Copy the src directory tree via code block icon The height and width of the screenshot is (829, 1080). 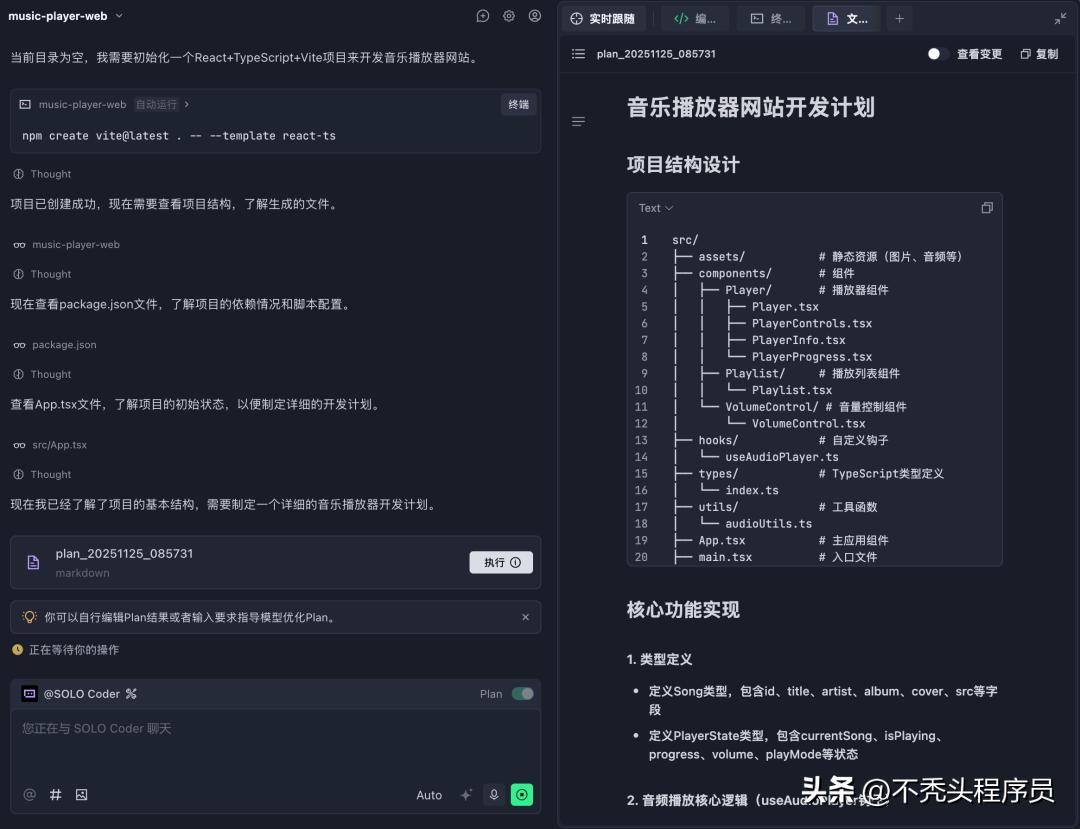coord(987,207)
